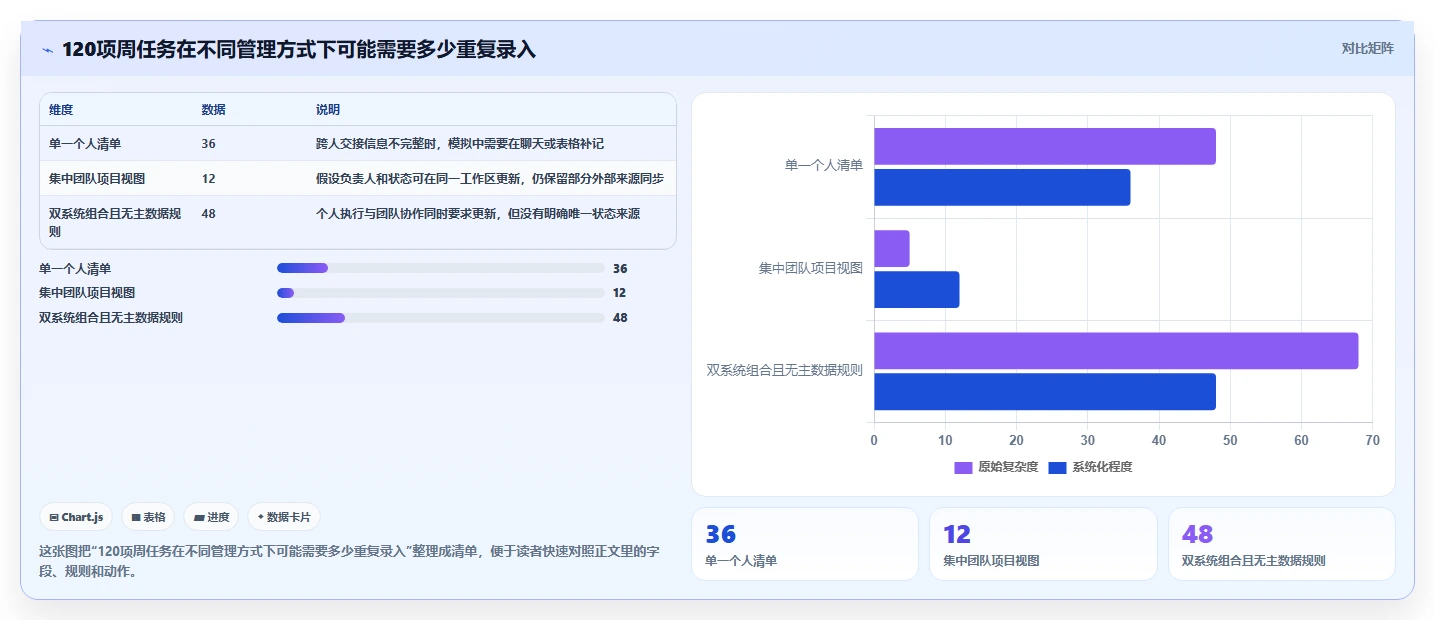Image resolution: width=1435 pixels, height=620 pixels.
Task: Click the 集中团队项目视图 progress bar
Action: tap(440, 293)
